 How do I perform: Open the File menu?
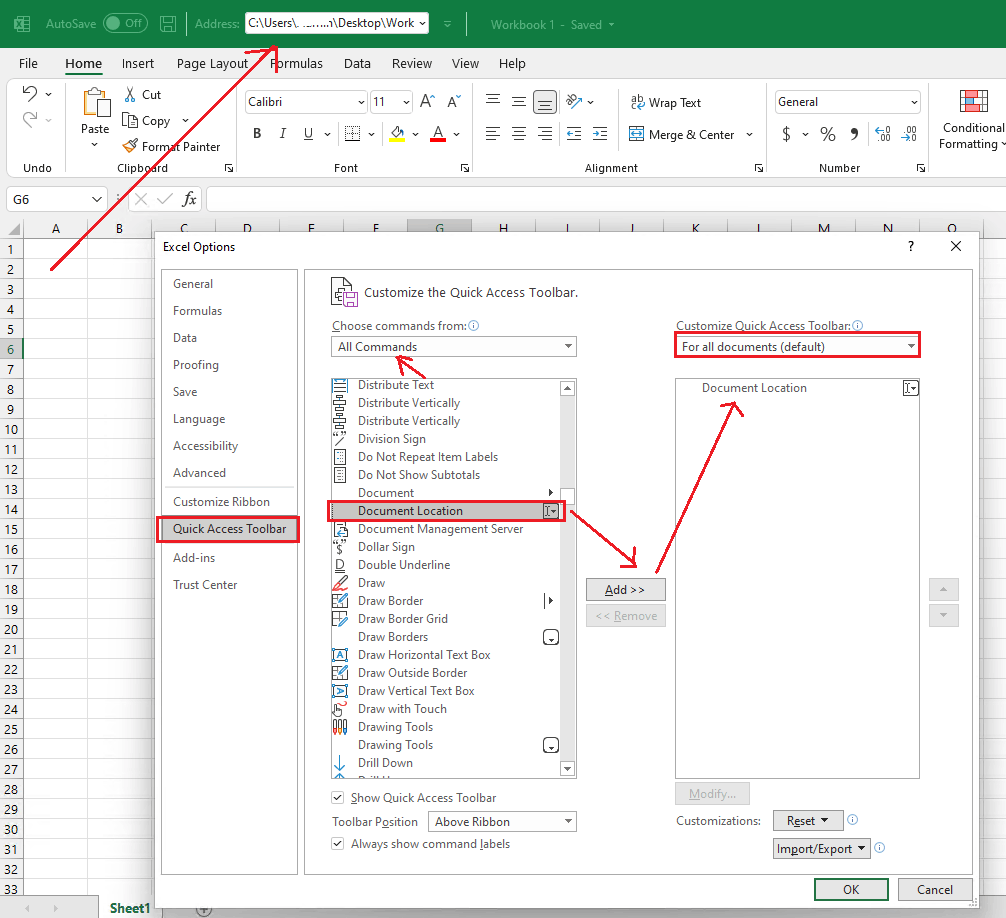pyautogui.click(x=28, y=64)
